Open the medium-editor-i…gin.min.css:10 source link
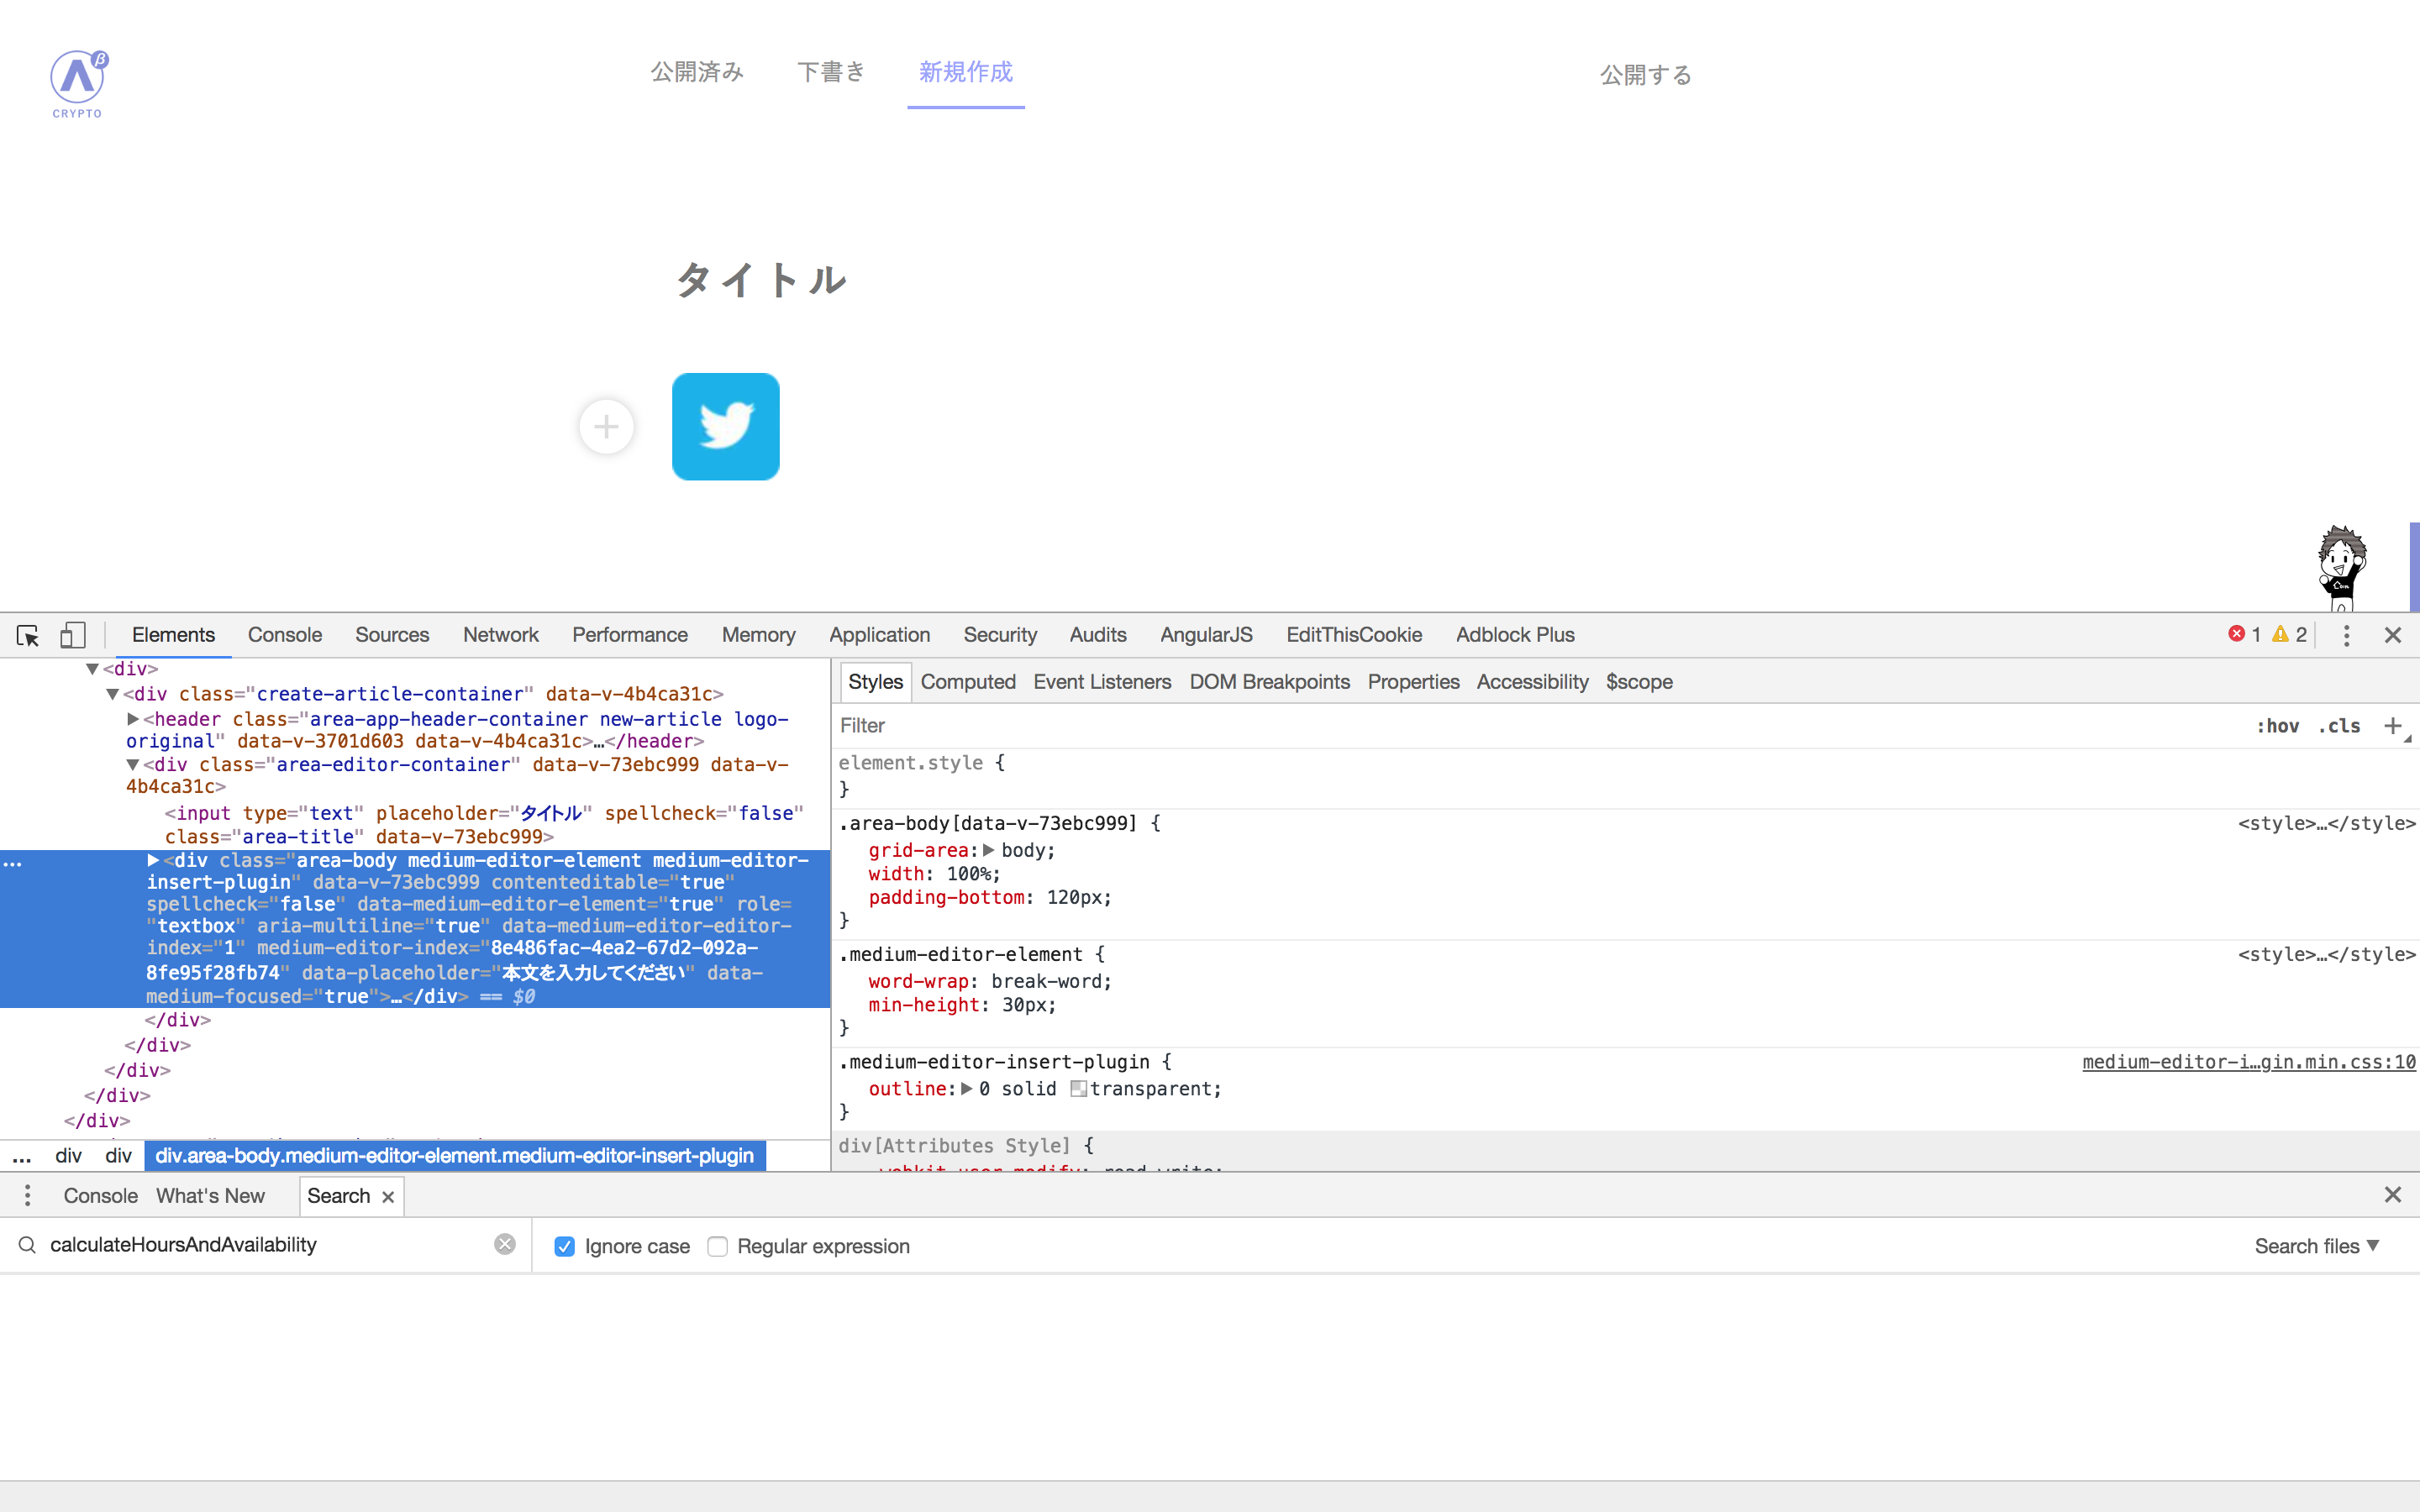This screenshot has height=1512, width=2420. coord(2248,1062)
